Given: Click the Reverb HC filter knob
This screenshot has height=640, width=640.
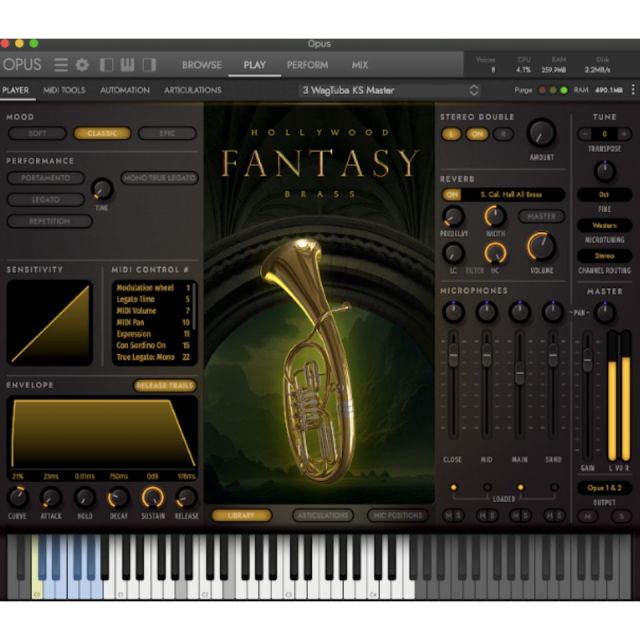Looking at the screenshot, I should 495,253.
